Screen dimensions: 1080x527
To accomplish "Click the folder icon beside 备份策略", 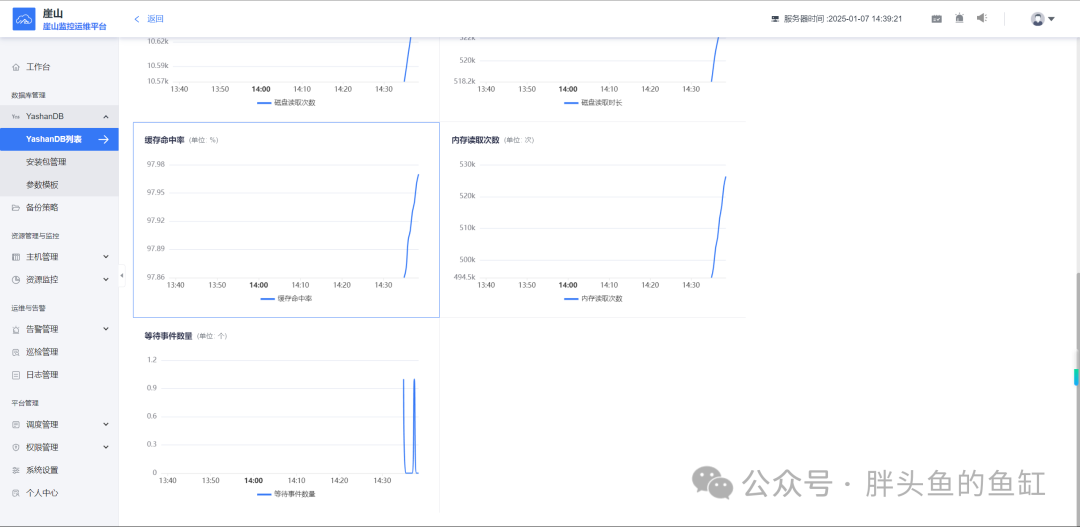I will click(16, 207).
